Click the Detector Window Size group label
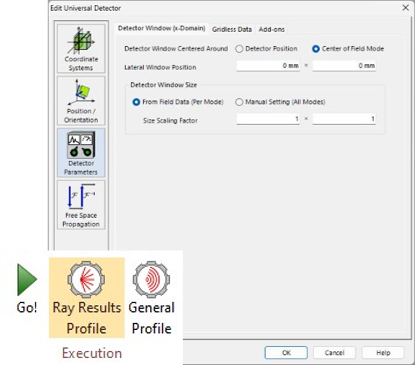 (x=164, y=85)
